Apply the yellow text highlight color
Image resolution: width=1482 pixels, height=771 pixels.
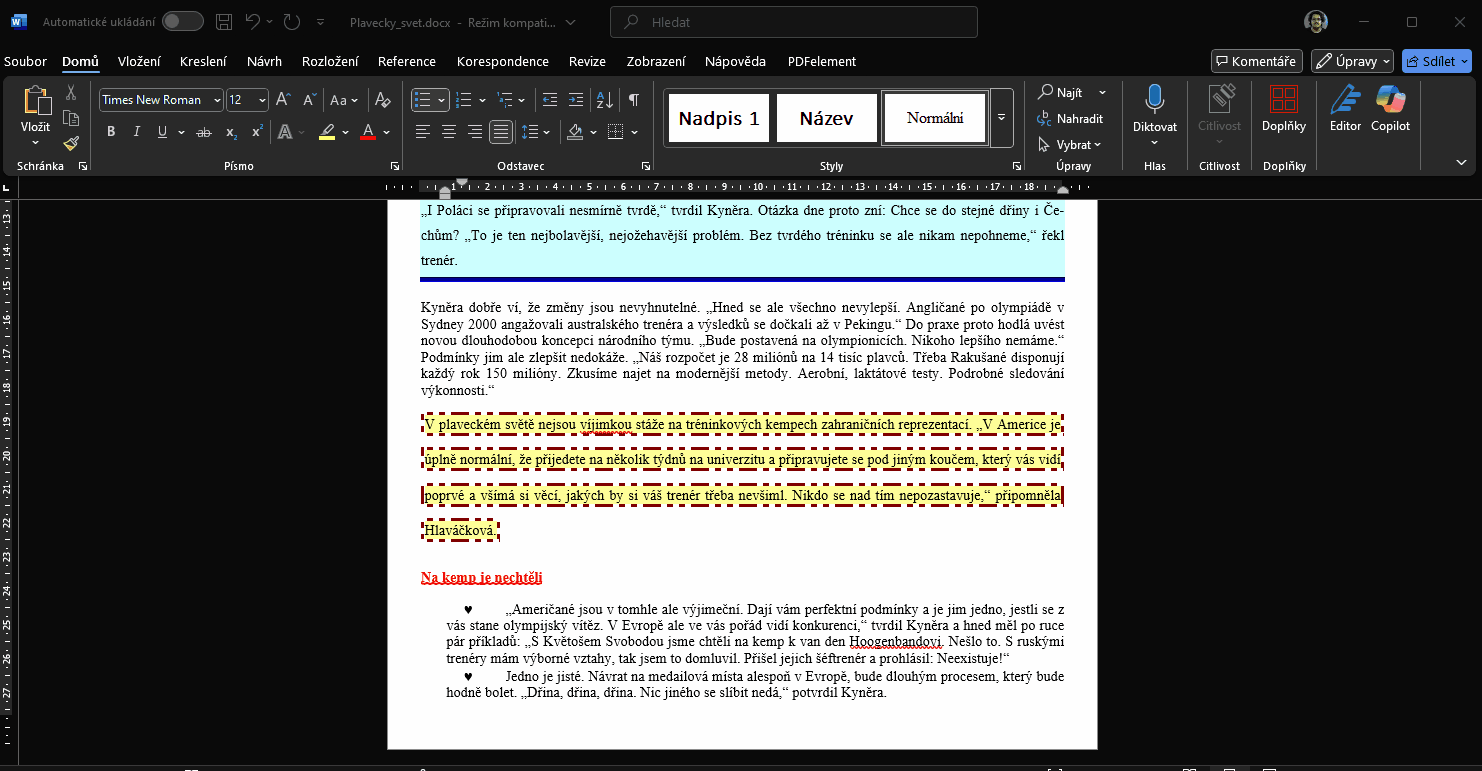point(327,132)
